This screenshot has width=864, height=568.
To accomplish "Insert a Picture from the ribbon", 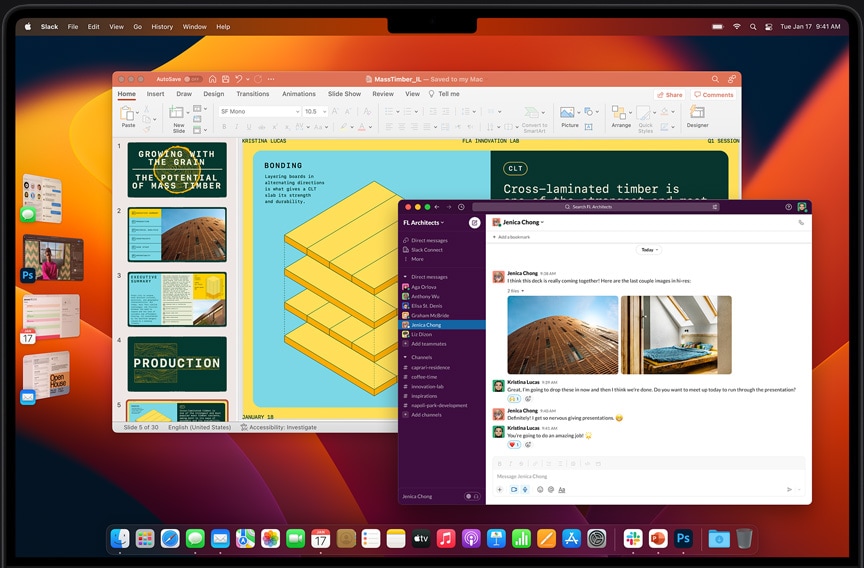I will [x=569, y=115].
